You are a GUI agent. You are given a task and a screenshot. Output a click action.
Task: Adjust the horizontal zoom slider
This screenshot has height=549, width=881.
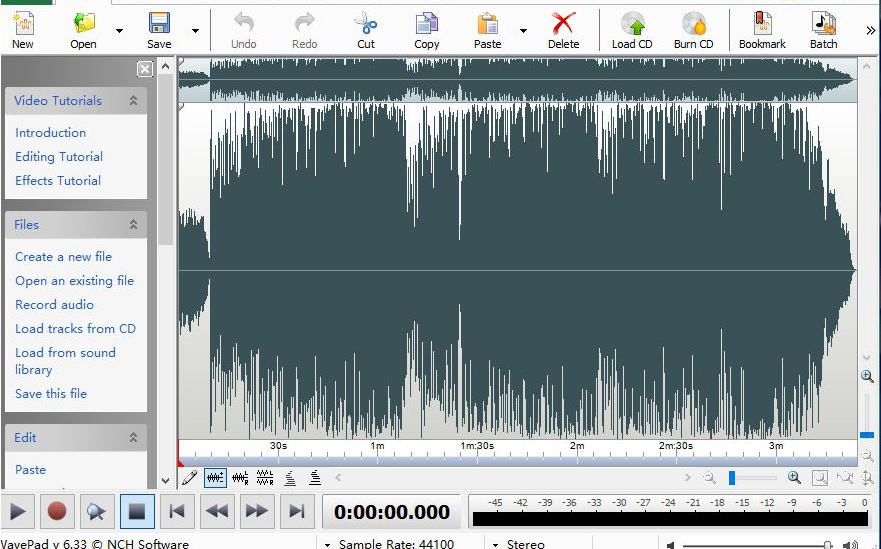coord(732,478)
